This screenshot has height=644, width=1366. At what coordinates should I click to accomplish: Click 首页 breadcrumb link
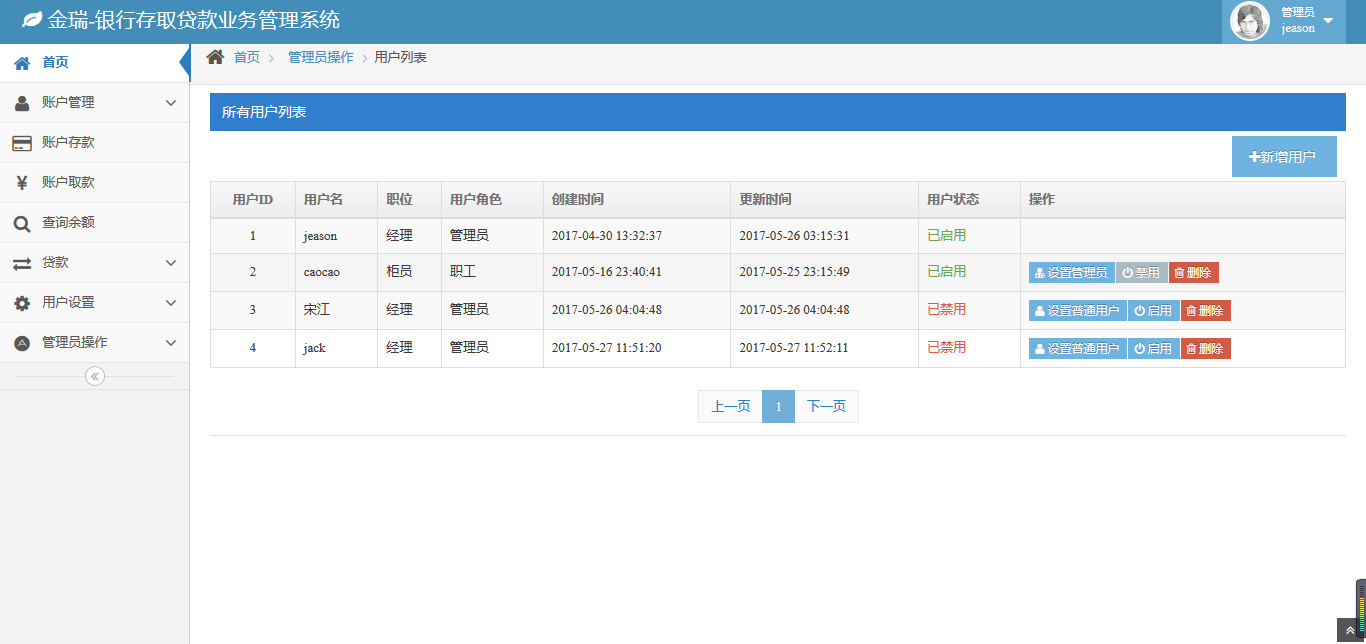coord(247,58)
